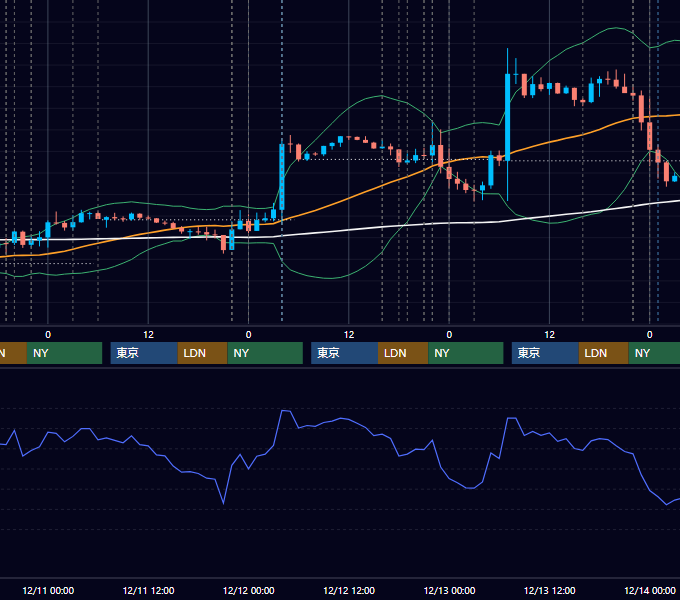Select the LDN session block following the 12/13 東京 block

(x=604, y=353)
